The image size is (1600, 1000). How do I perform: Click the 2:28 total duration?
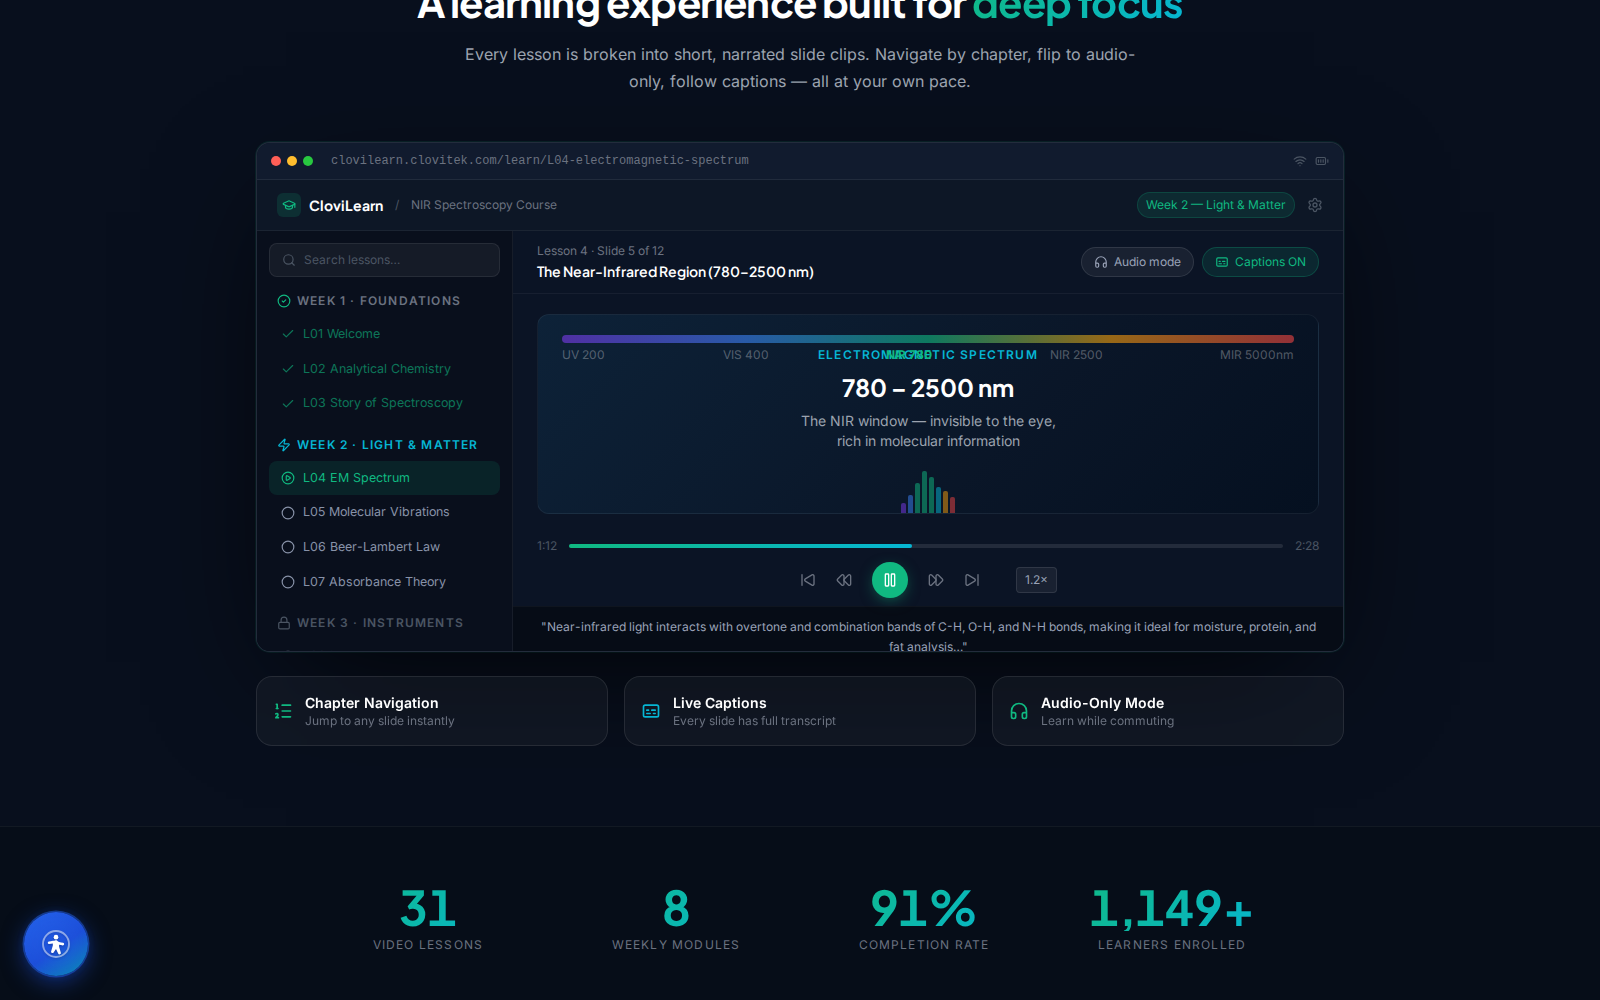coord(1307,546)
